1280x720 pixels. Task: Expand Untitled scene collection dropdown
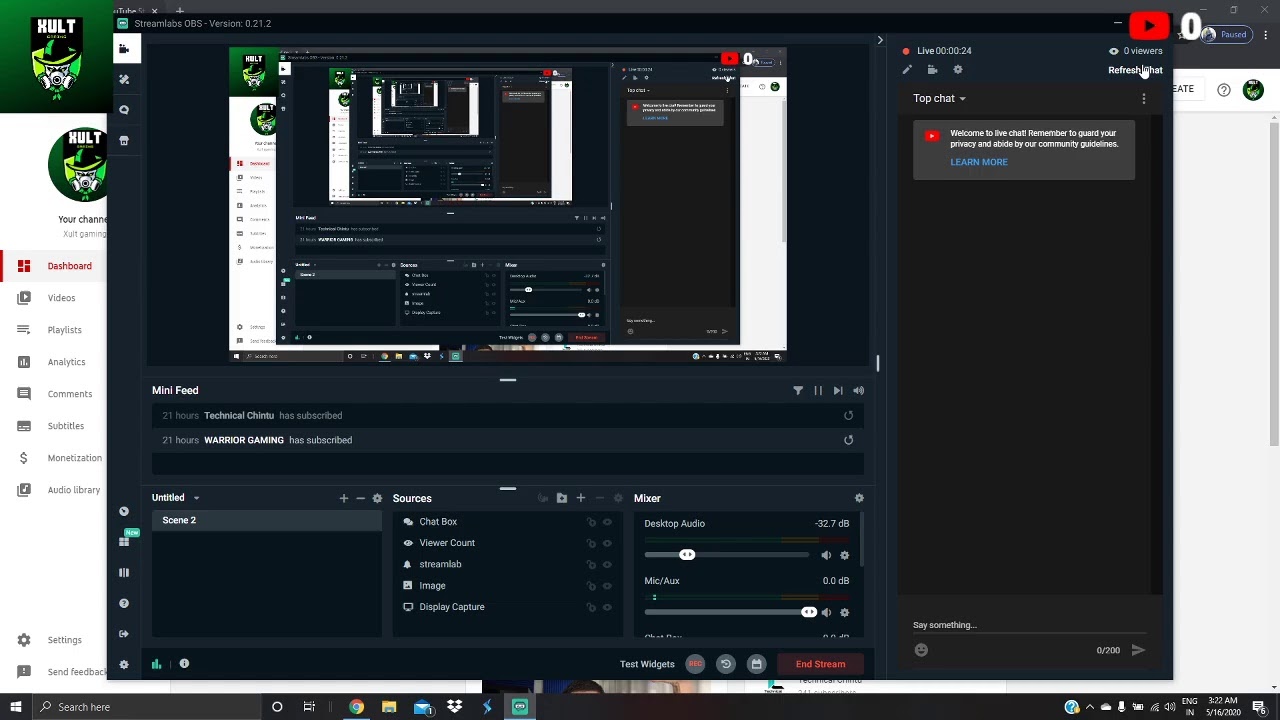point(196,498)
